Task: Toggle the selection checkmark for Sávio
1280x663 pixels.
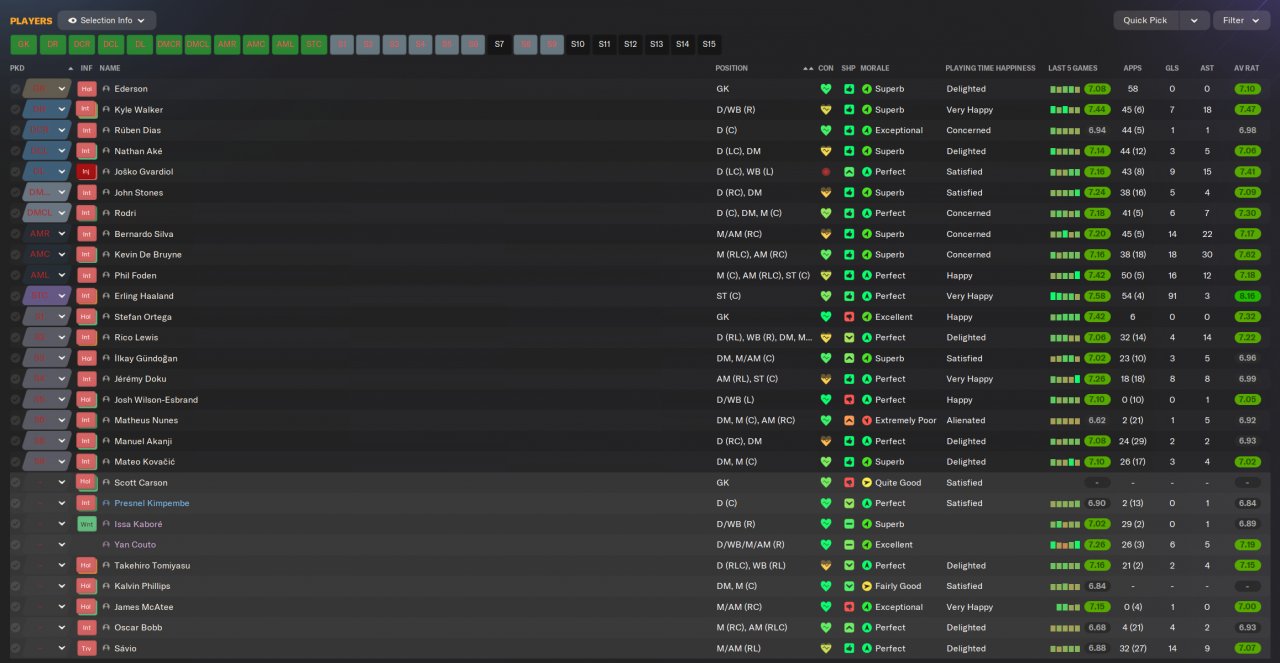Action: point(15,648)
